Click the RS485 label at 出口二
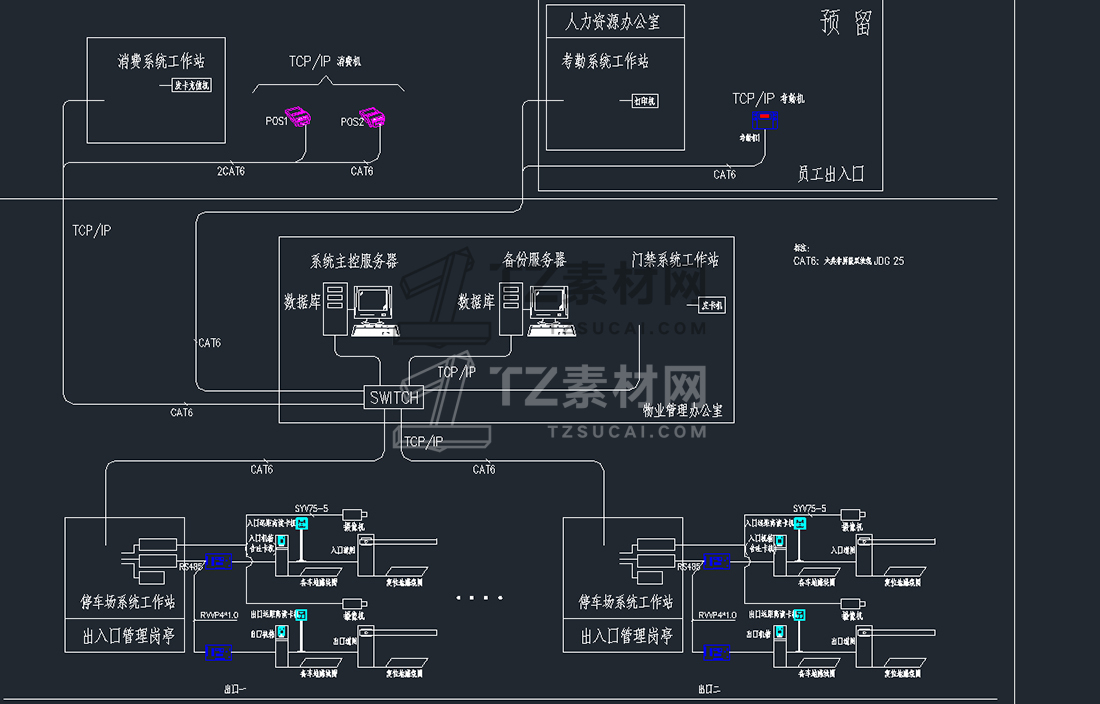Image resolution: width=1100 pixels, height=704 pixels. pos(689,566)
